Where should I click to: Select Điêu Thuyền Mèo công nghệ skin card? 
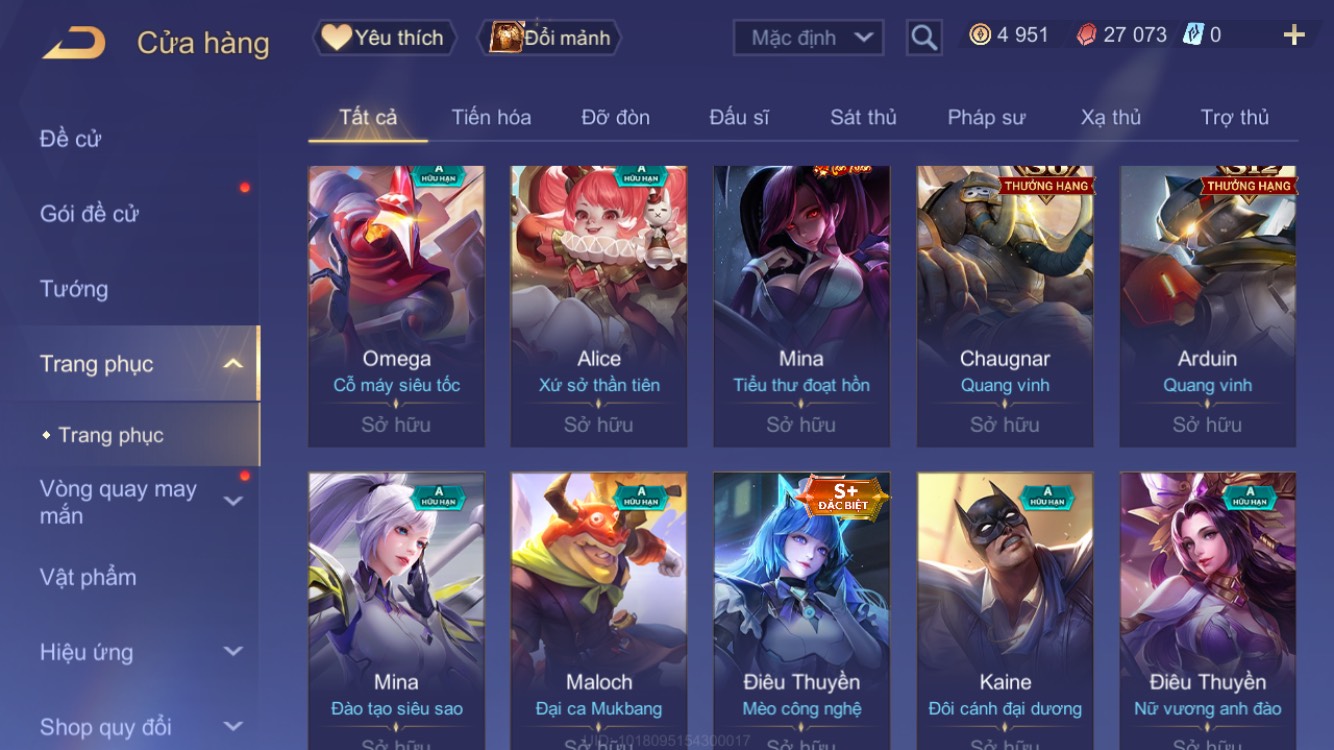[x=802, y=611]
